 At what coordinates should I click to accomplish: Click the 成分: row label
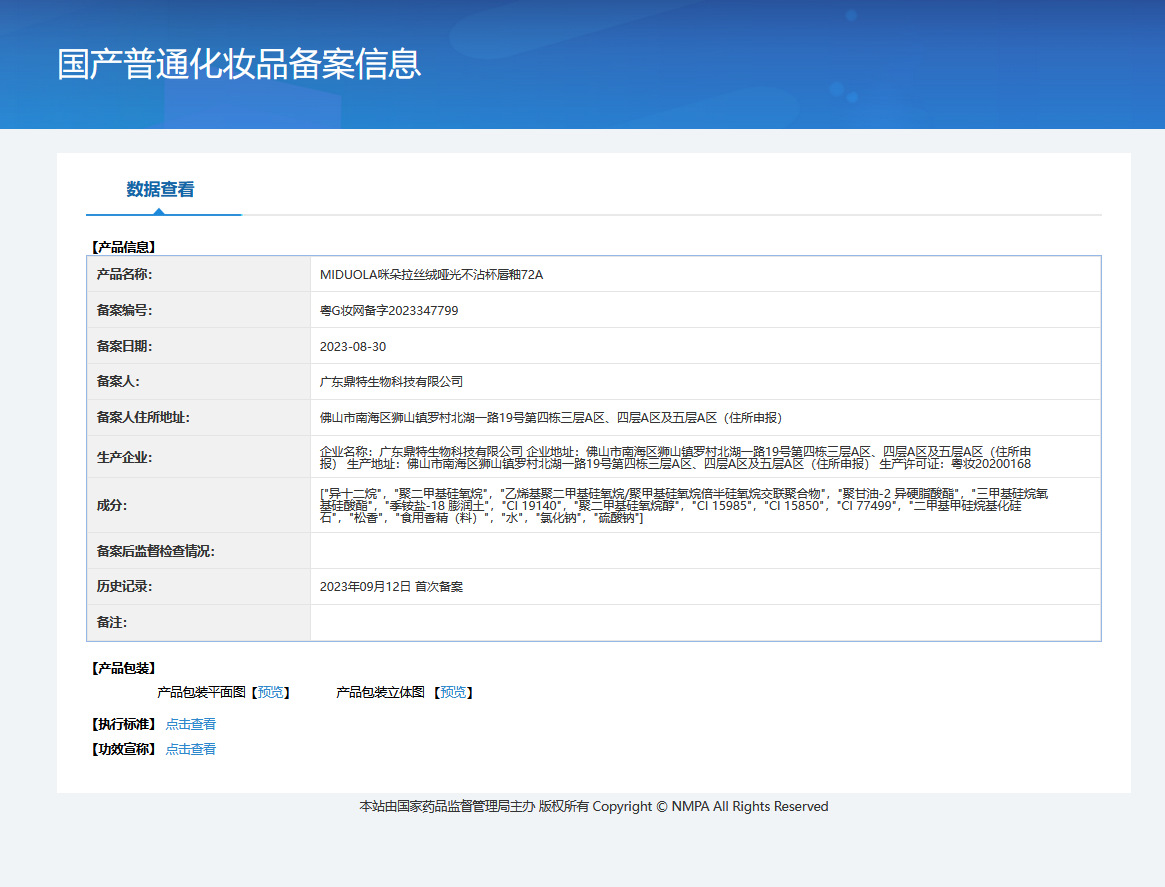pos(111,506)
